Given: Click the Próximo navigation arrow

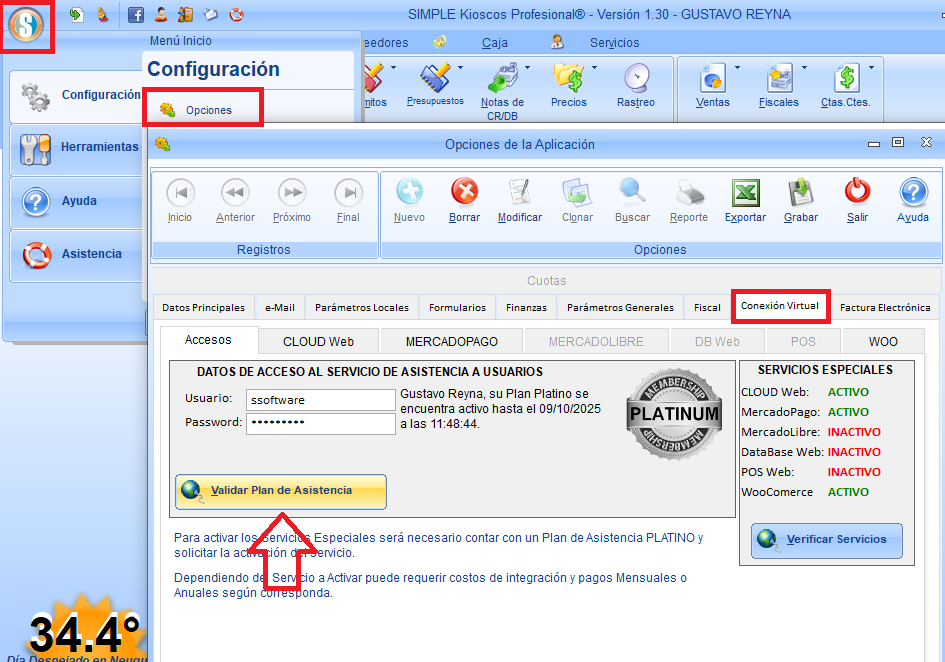Looking at the screenshot, I should (292, 193).
